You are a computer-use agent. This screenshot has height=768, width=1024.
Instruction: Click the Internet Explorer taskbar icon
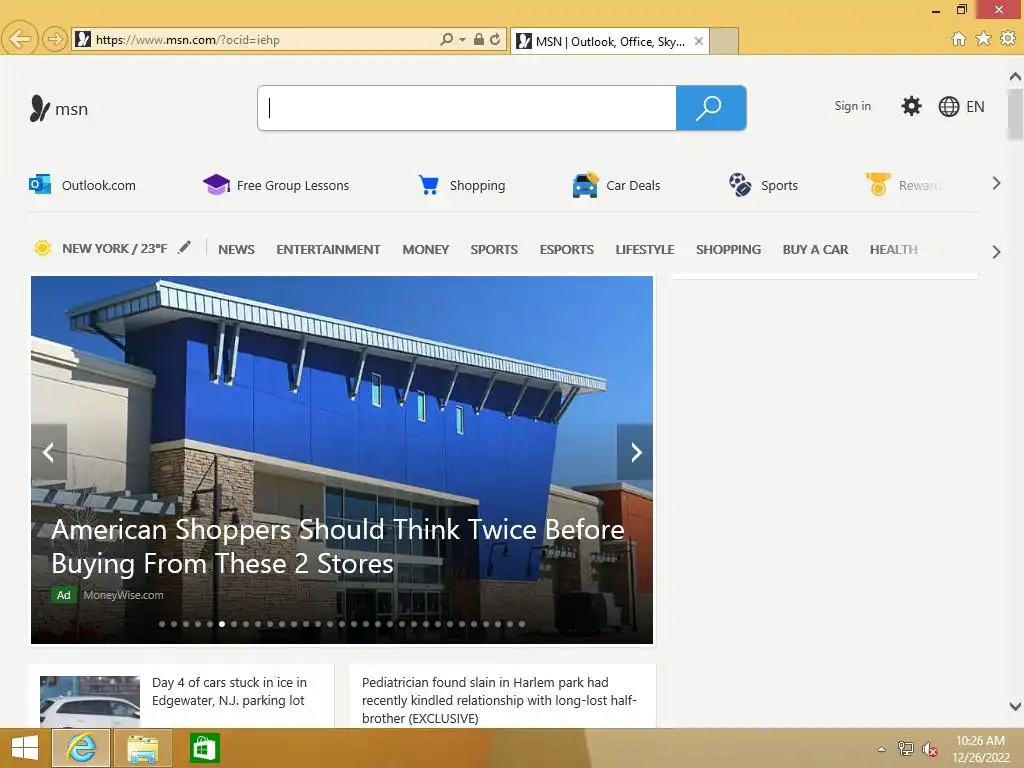click(81, 748)
